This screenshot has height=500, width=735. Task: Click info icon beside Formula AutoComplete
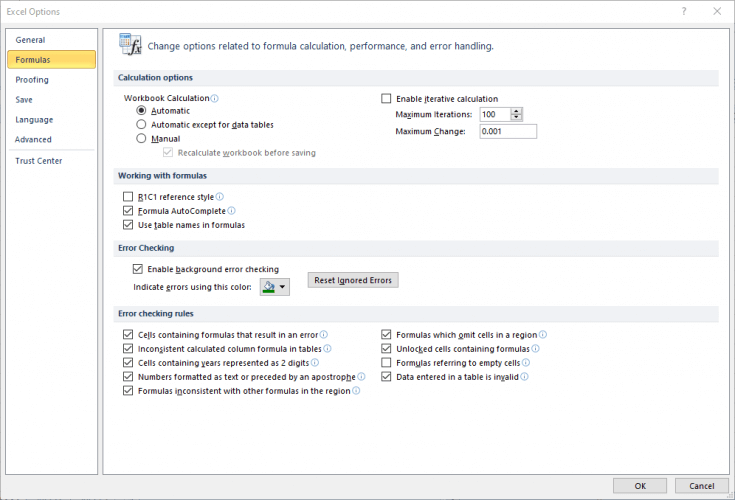click(231, 211)
